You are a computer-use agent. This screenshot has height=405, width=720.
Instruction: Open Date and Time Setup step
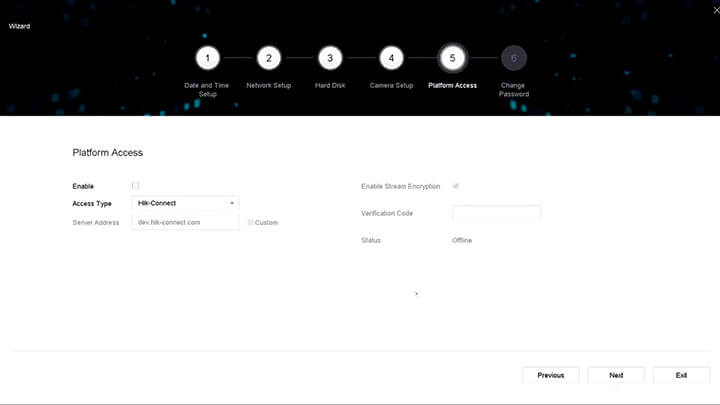coord(207,90)
